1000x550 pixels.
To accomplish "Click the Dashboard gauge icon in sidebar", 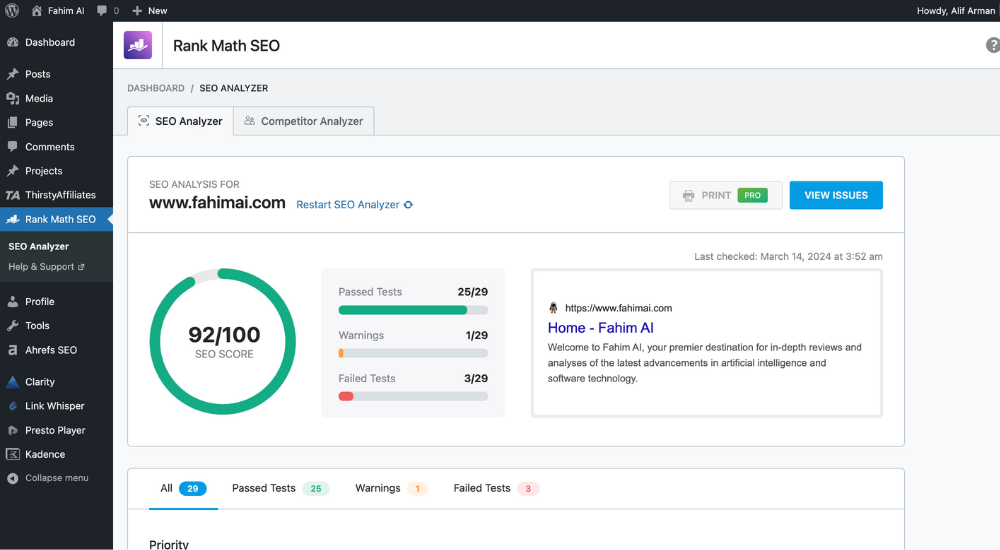I will tap(12, 42).
